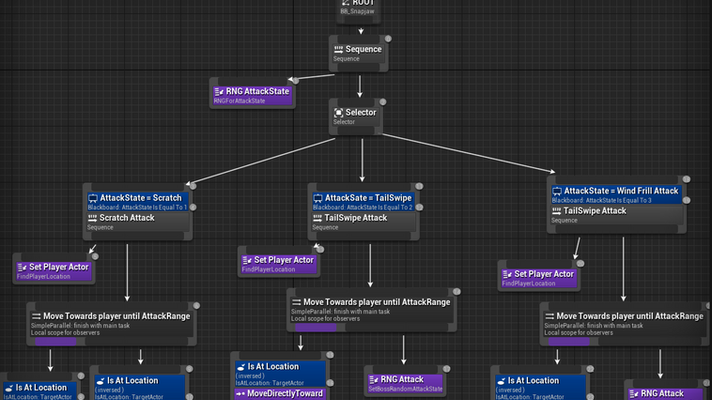Select 'Move Towards player until AttackRange' title in Scratch branch
This screenshot has width=712, height=400.
pos(117,316)
